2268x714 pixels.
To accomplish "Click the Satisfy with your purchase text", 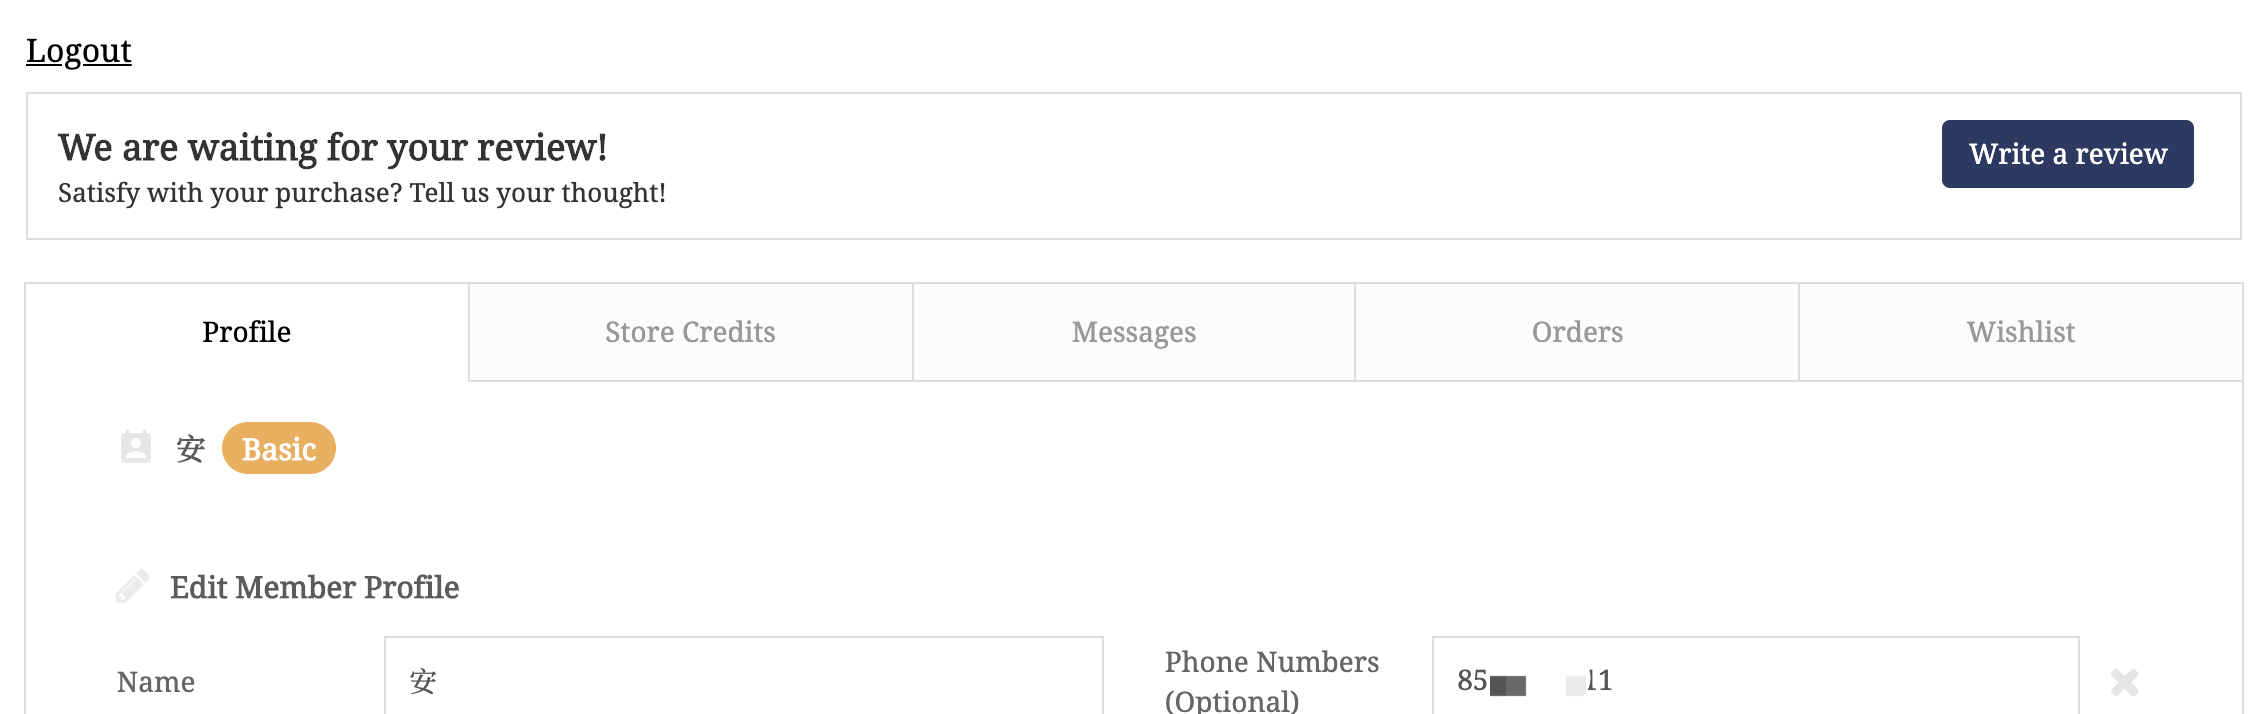I will pyautogui.click(x=362, y=193).
